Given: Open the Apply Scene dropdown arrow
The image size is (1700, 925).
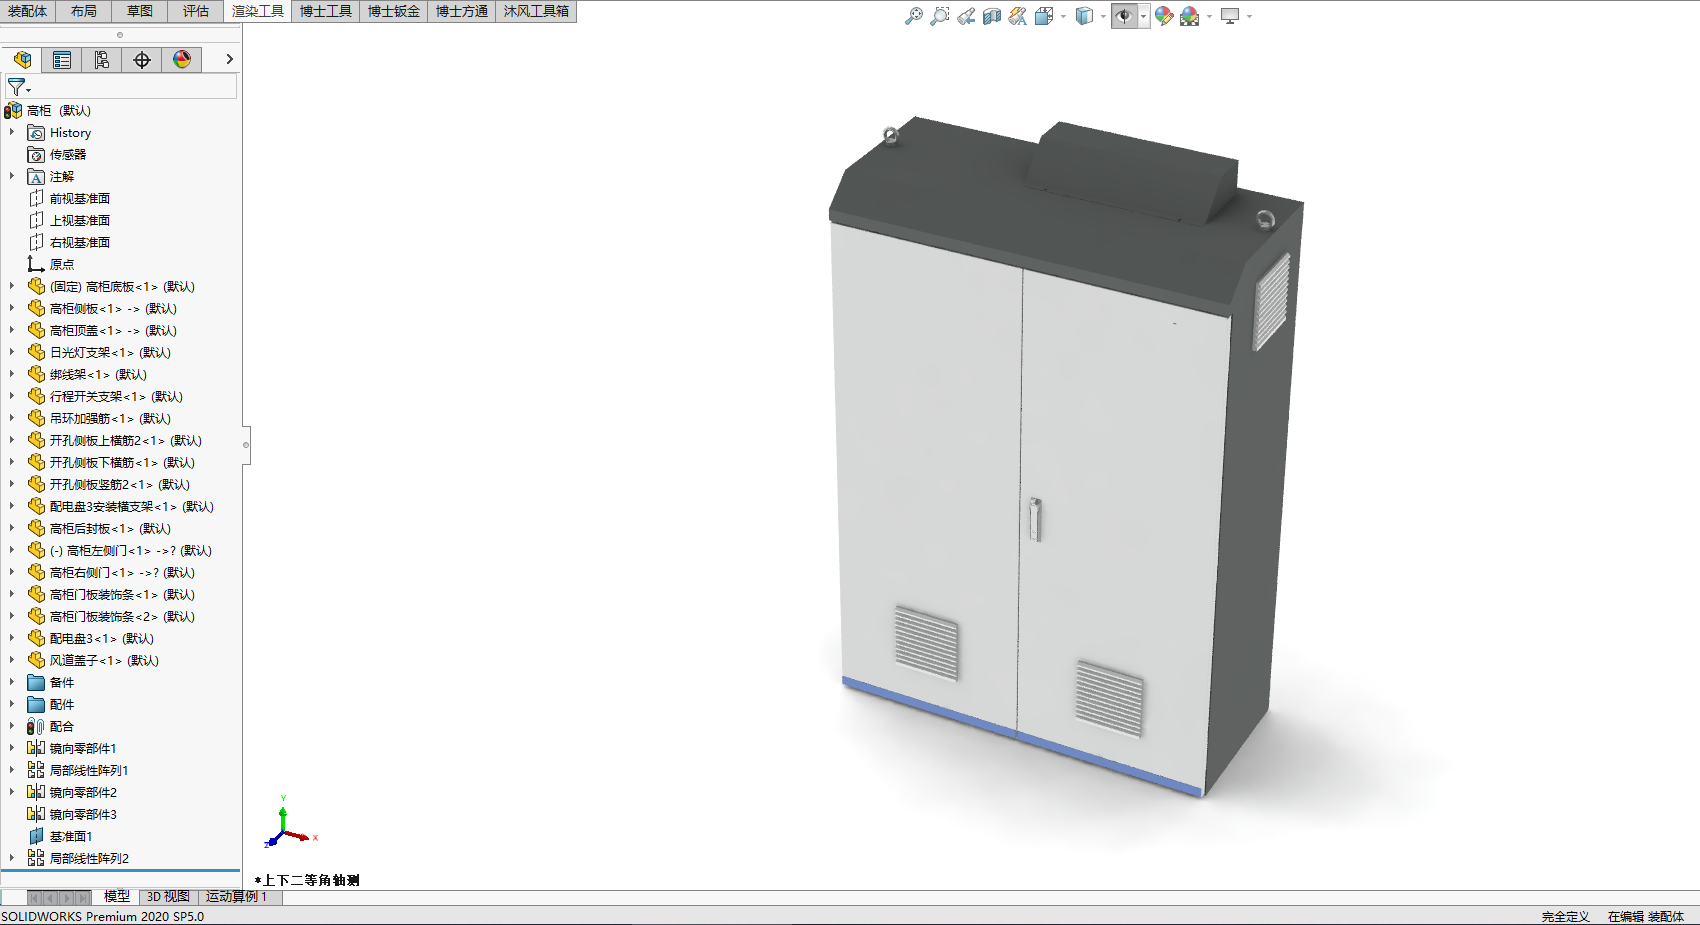Looking at the screenshot, I should tap(1209, 17).
